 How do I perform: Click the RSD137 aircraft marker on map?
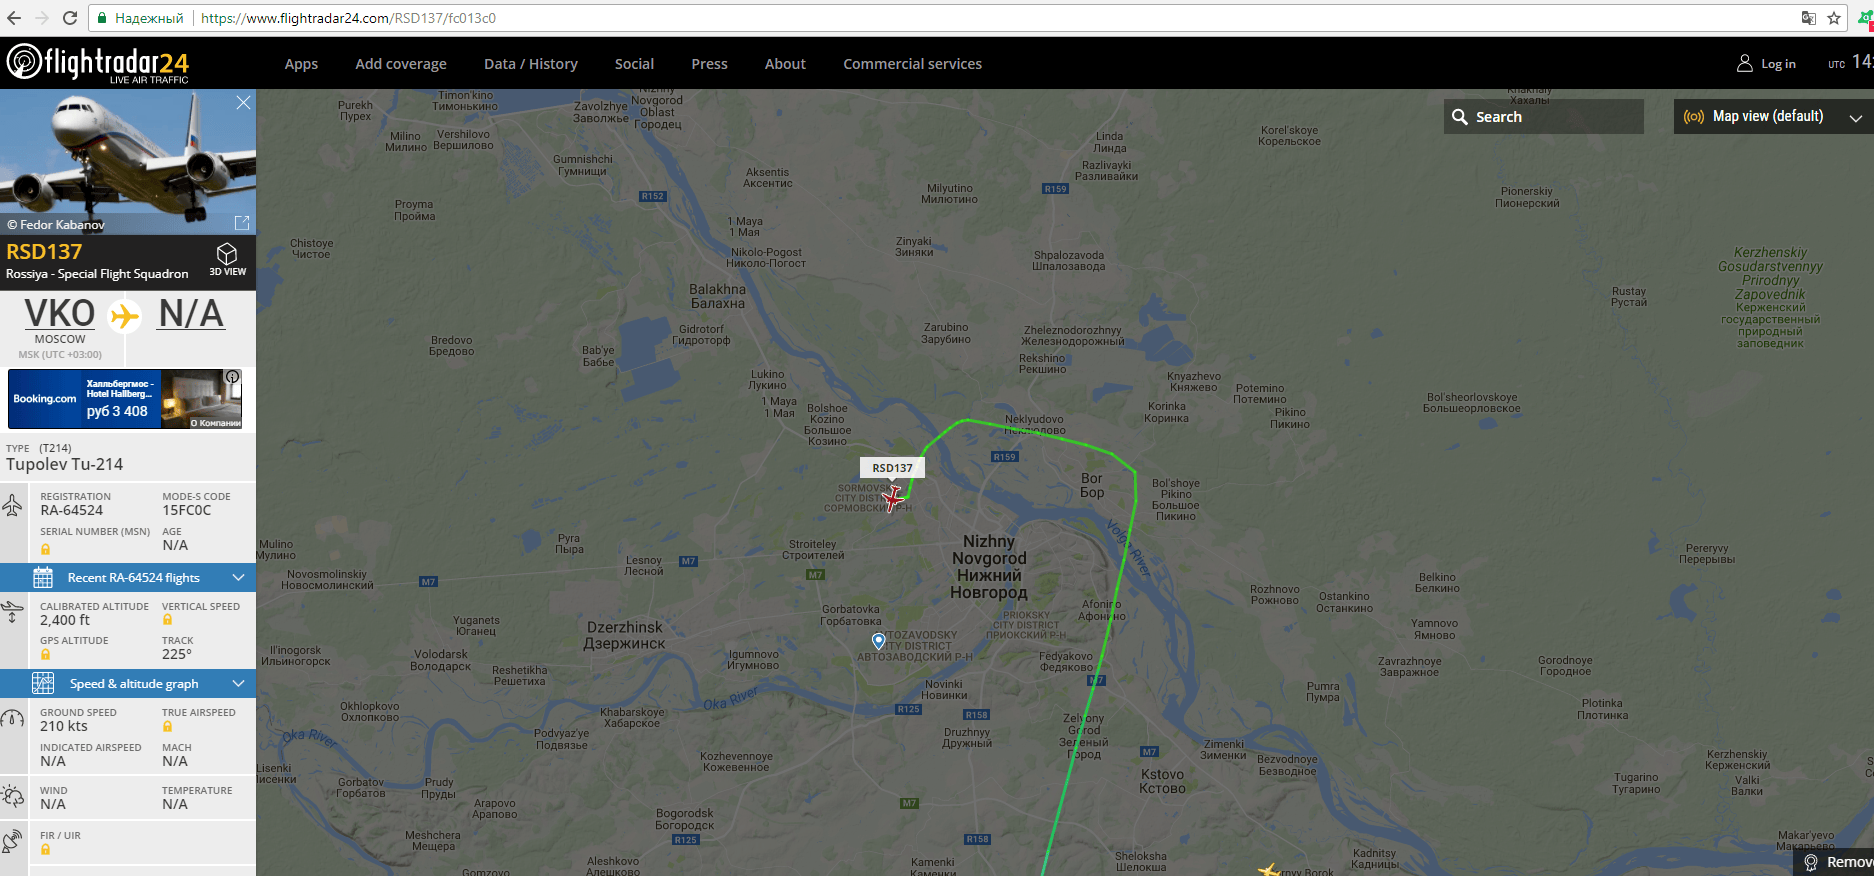pyautogui.click(x=892, y=497)
